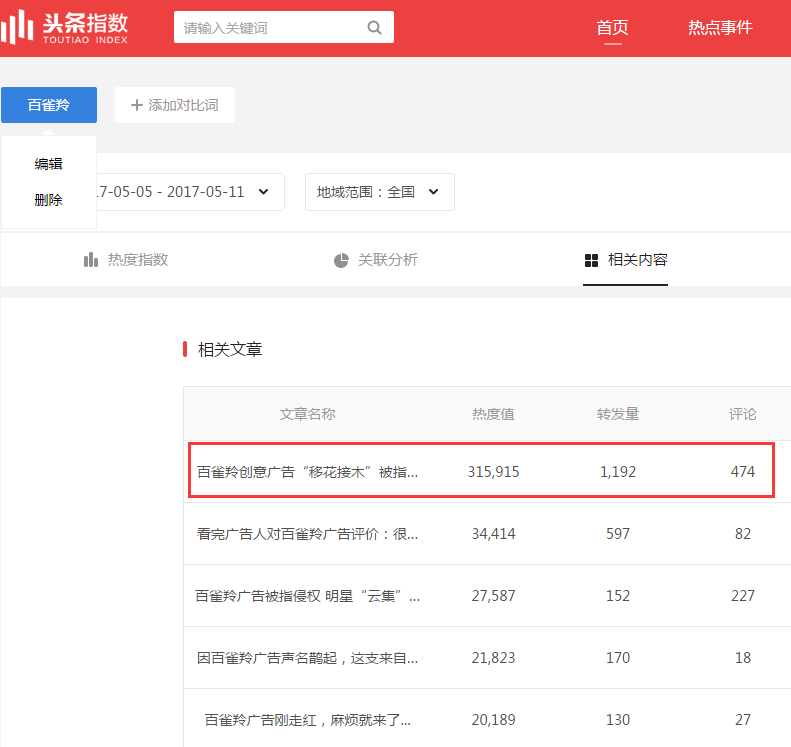Switch to the 热度指数 tab
791x747 pixels.
(x=126, y=260)
